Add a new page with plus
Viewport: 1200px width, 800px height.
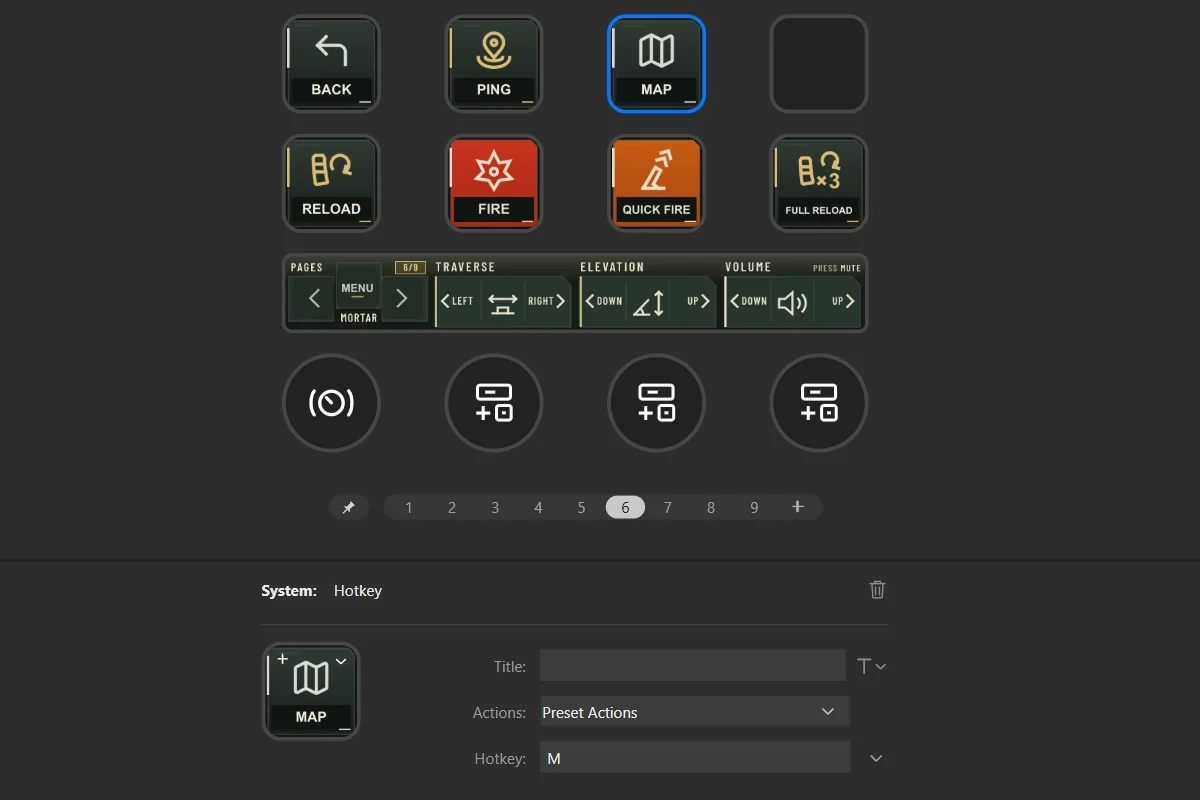coord(798,507)
